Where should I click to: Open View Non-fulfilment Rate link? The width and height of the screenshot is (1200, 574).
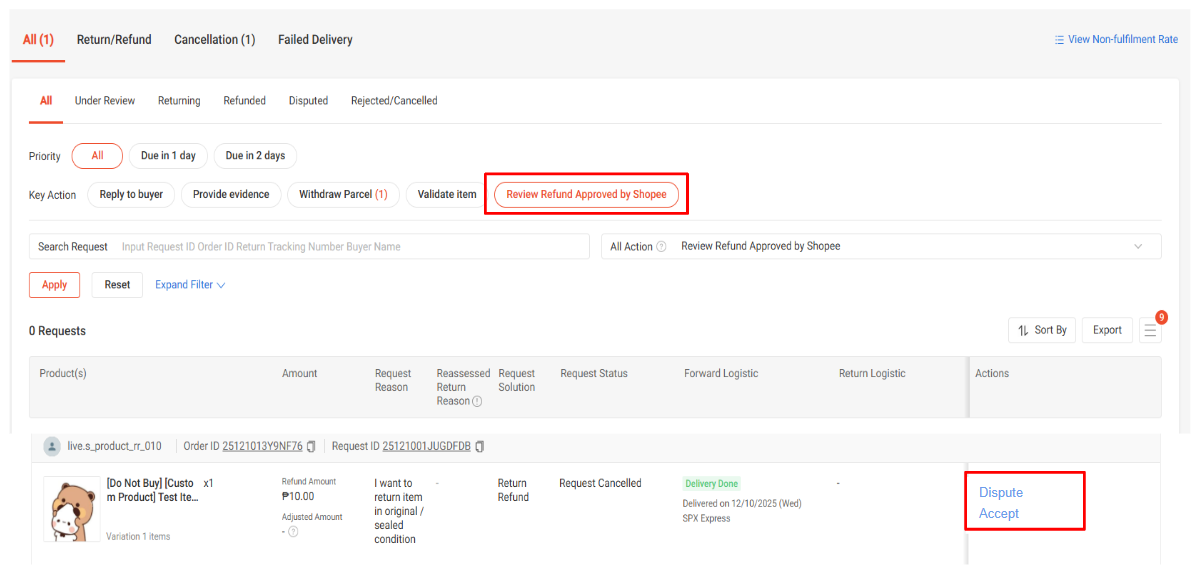pos(1123,40)
